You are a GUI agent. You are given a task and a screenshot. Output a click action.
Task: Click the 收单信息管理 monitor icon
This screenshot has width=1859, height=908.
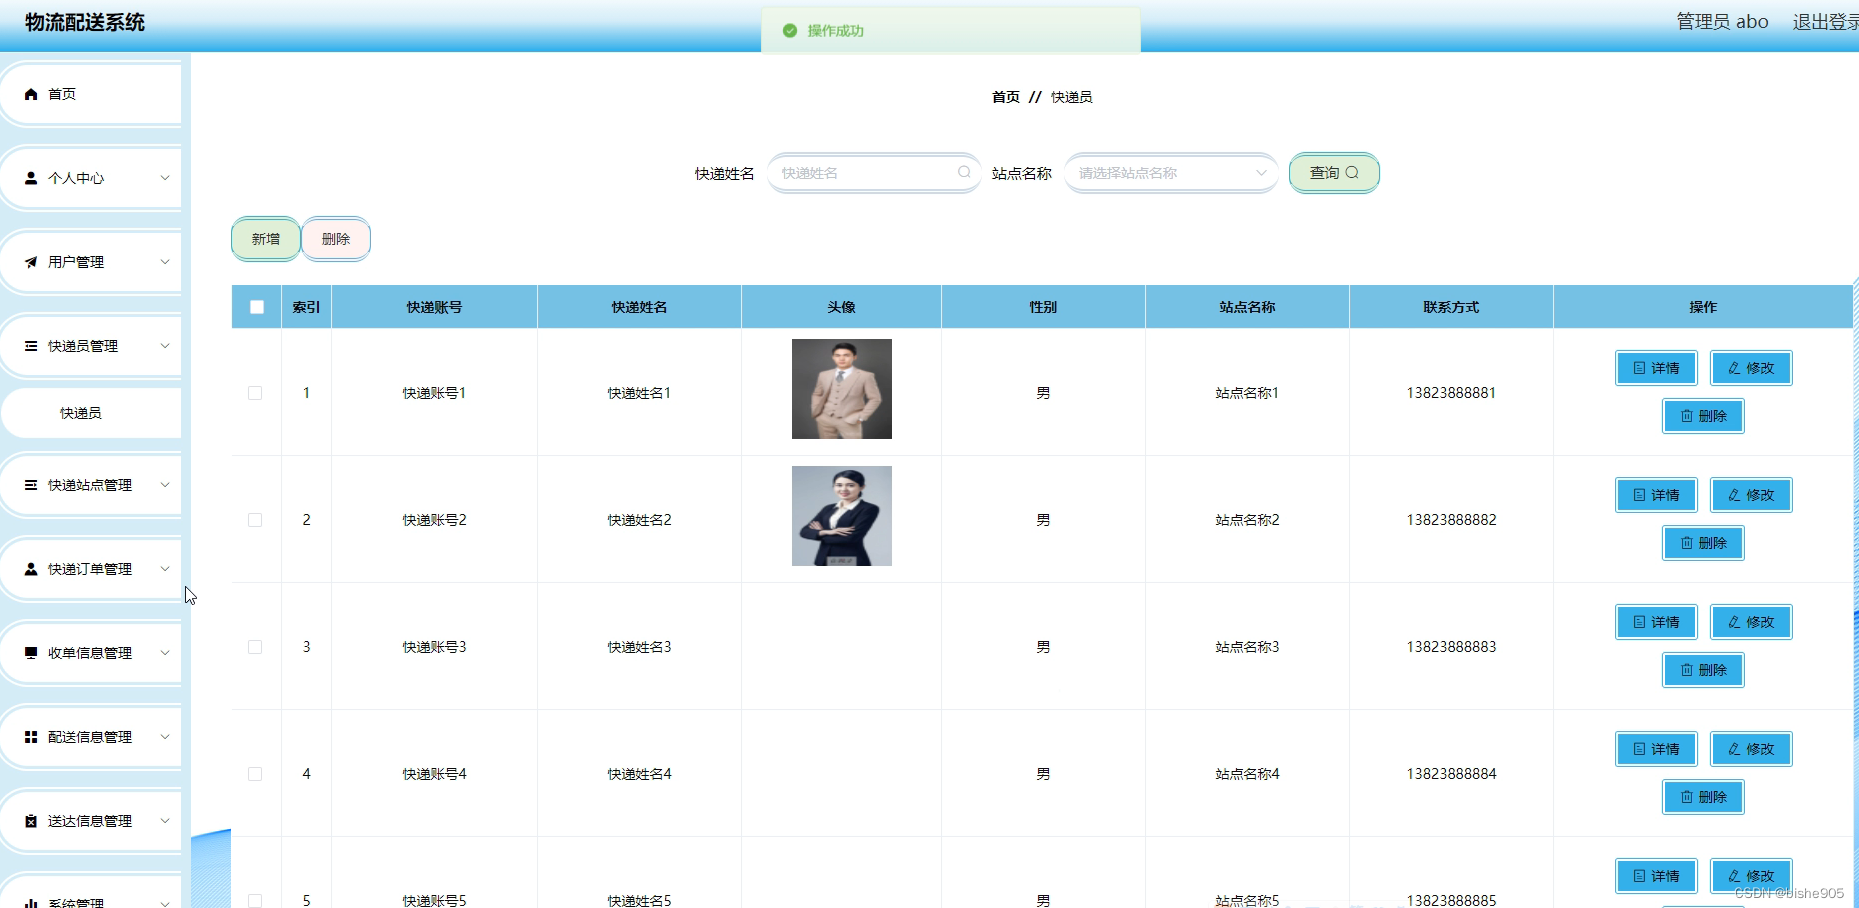pyautogui.click(x=30, y=652)
